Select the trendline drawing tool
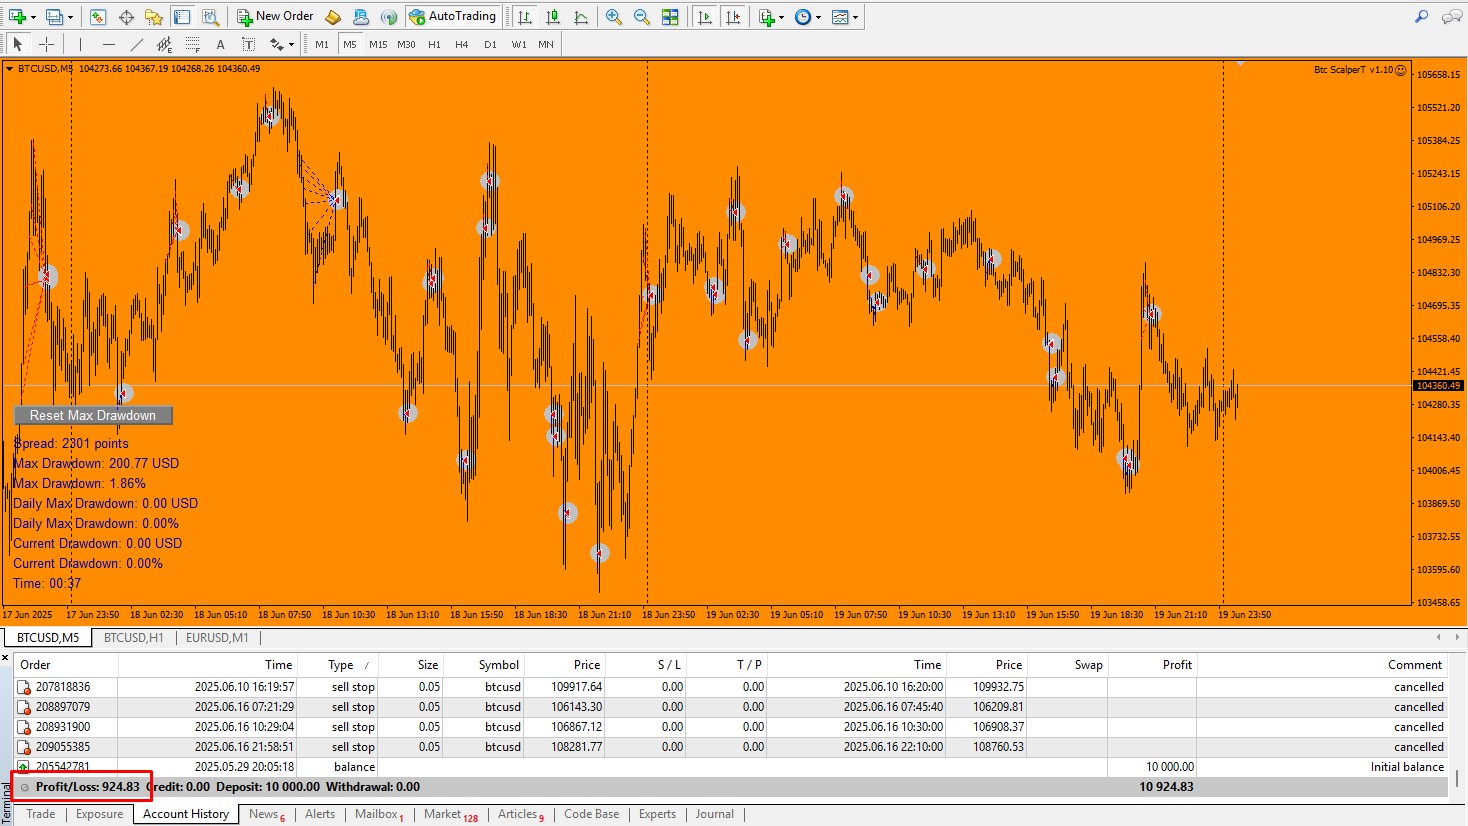 click(x=137, y=44)
